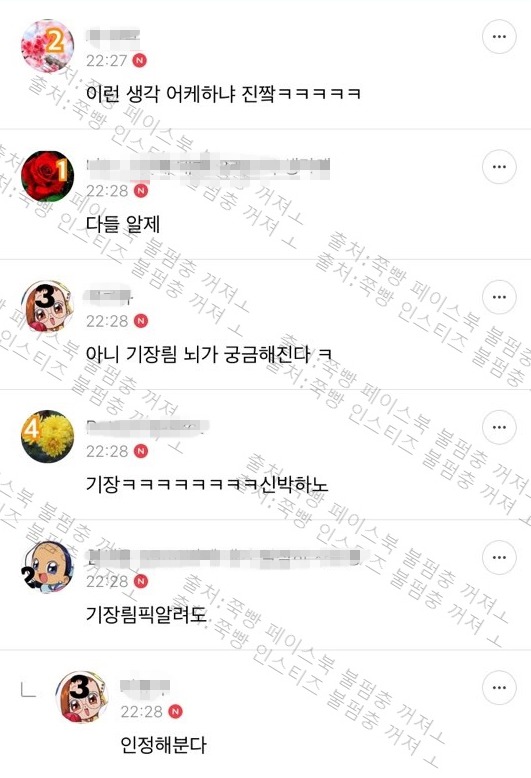Click the blurred username above '기장림픽알려도'
Image resolution: width=531 pixels, height=778 pixels.
tap(224, 557)
